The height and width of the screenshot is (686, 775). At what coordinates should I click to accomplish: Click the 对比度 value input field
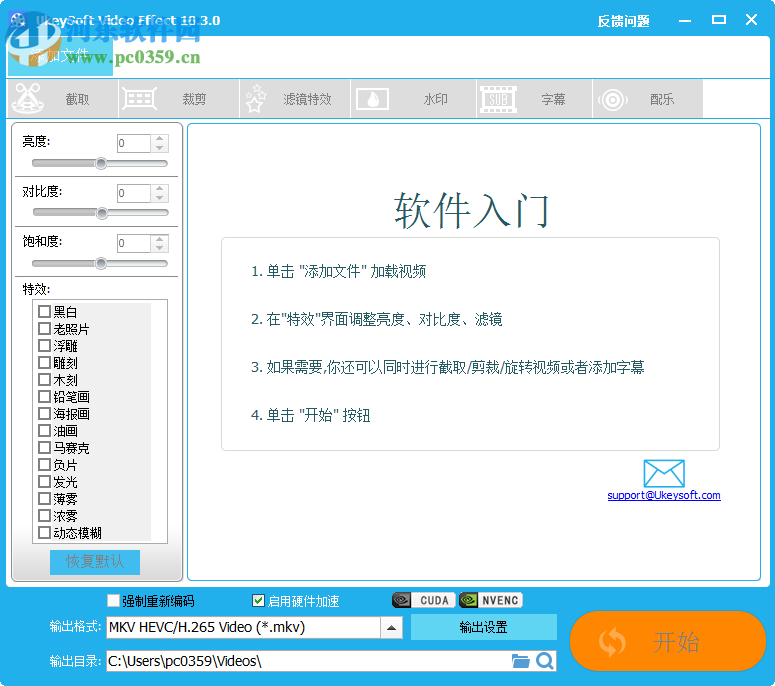pos(134,193)
